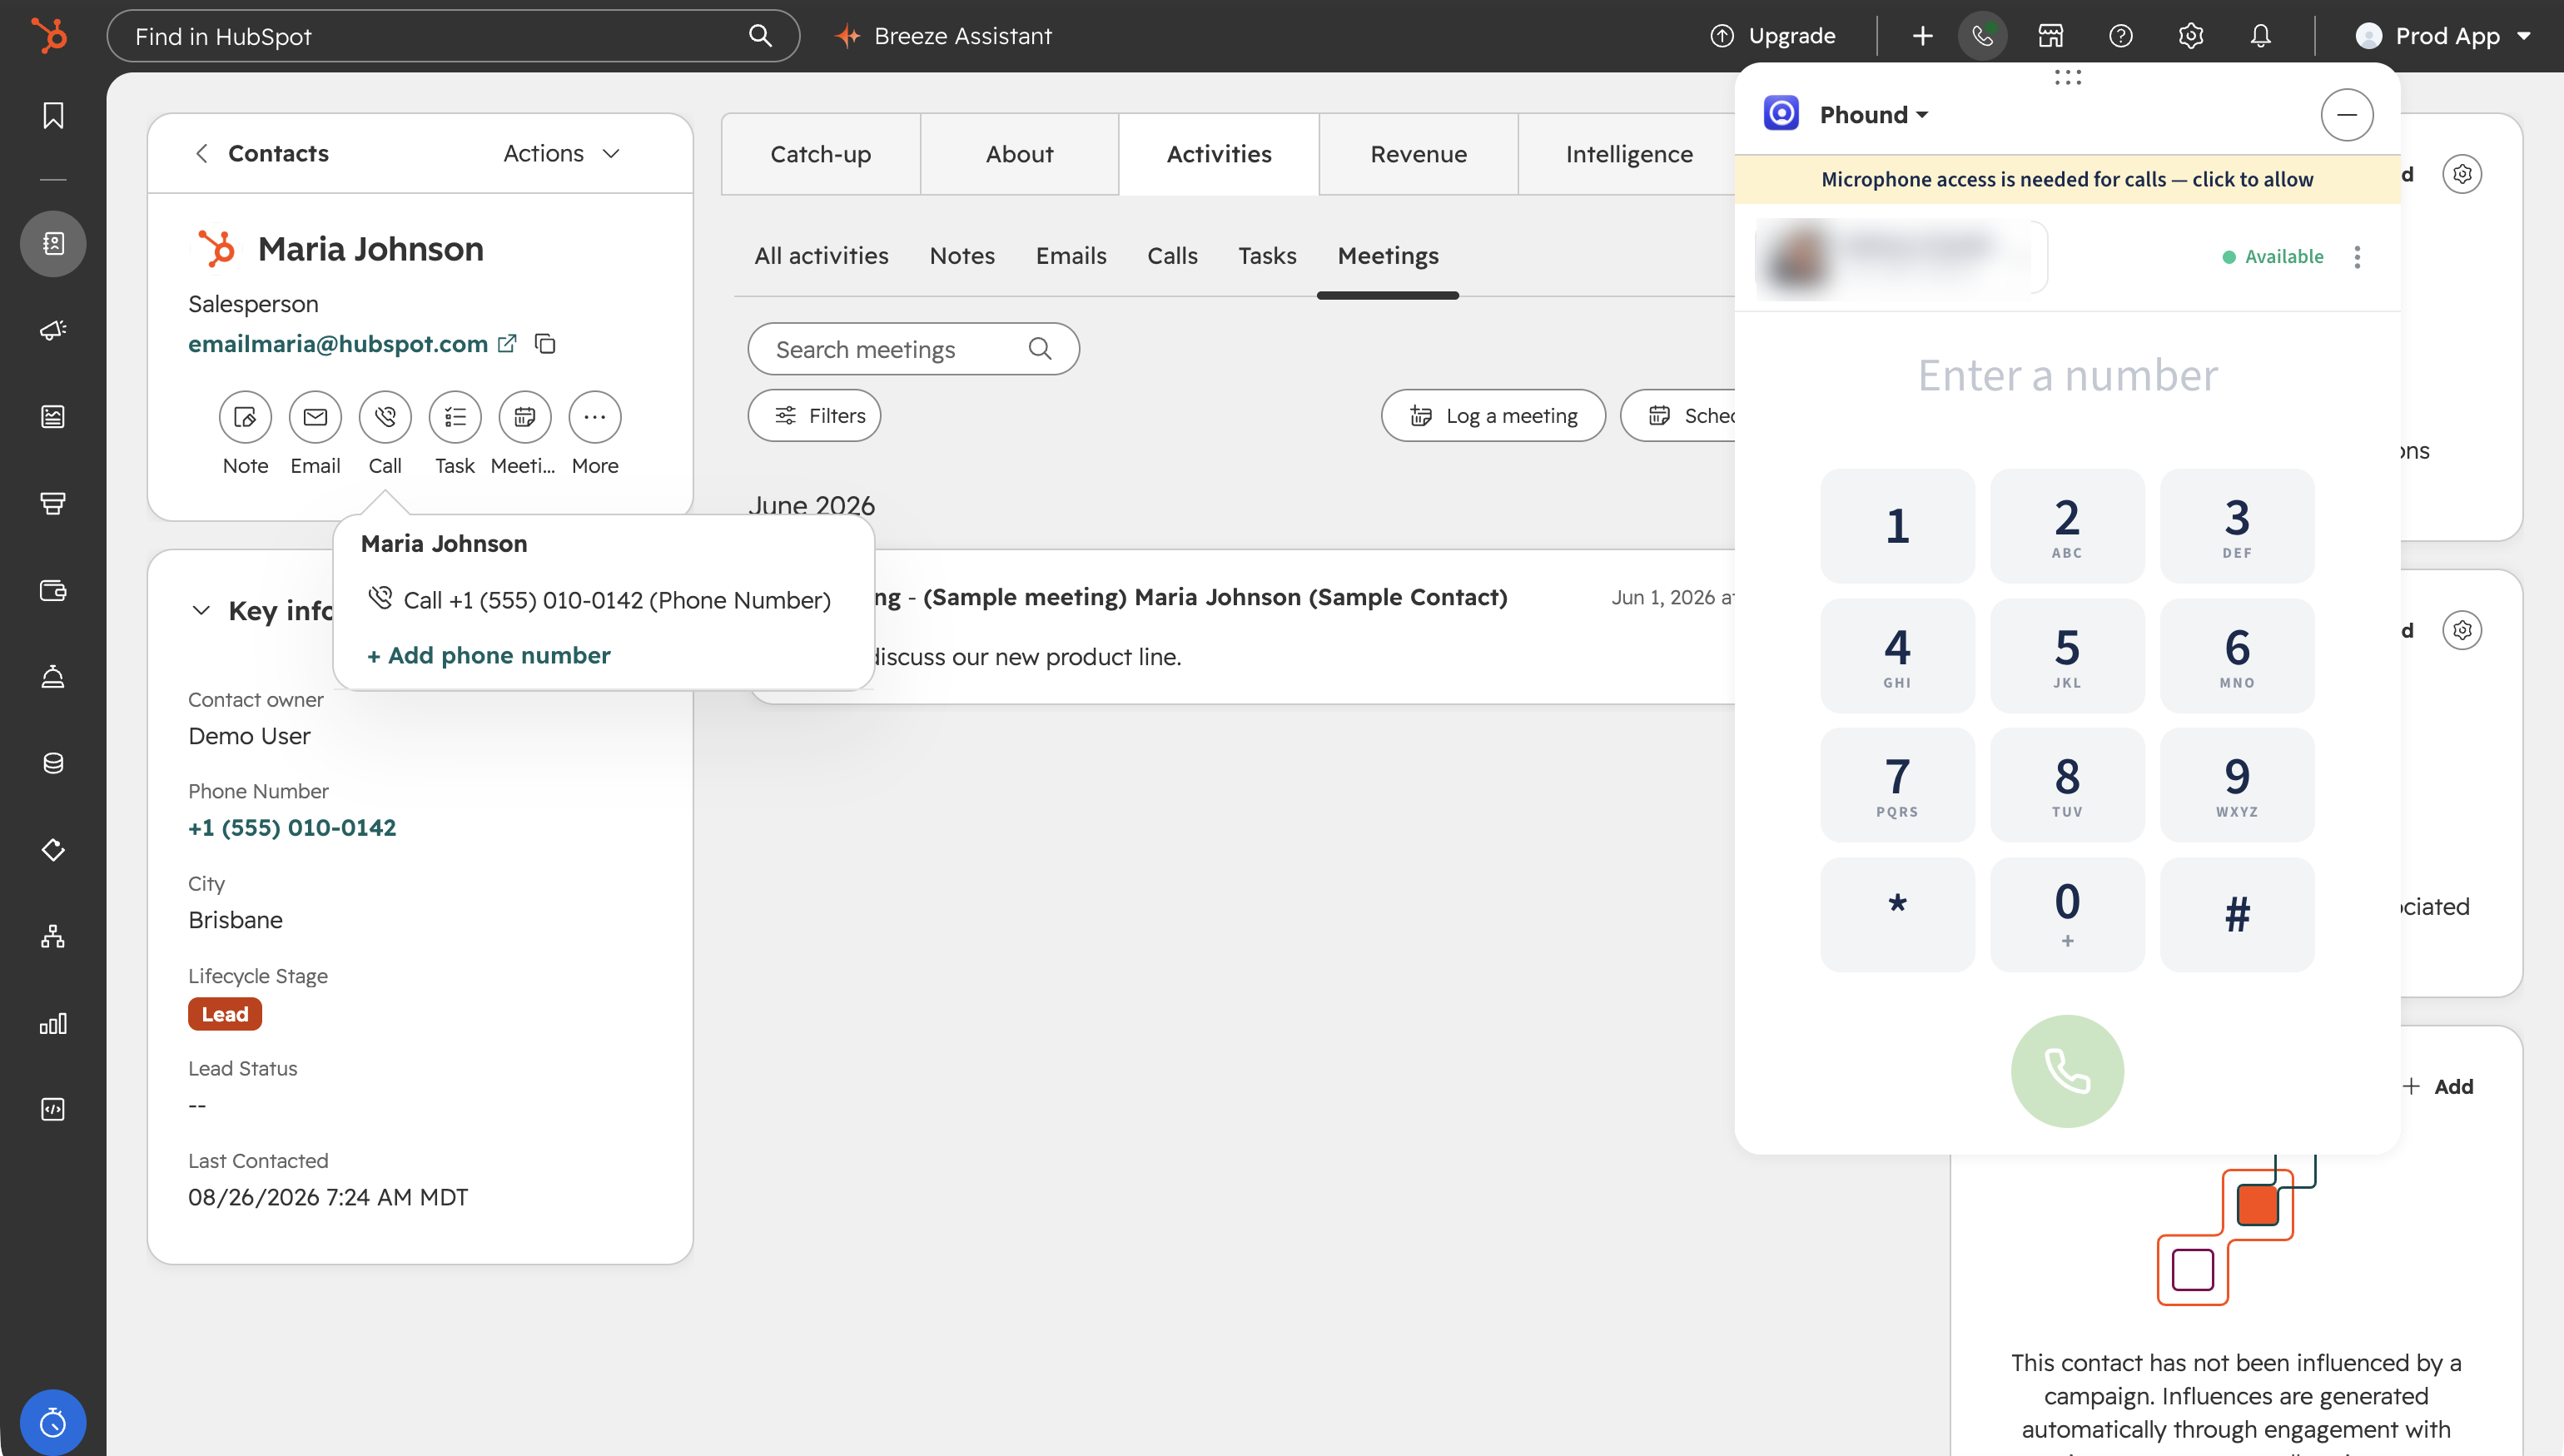Open the Notifications bell icon
Viewport: 2564px width, 1456px height.
click(x=2261, y=36)
